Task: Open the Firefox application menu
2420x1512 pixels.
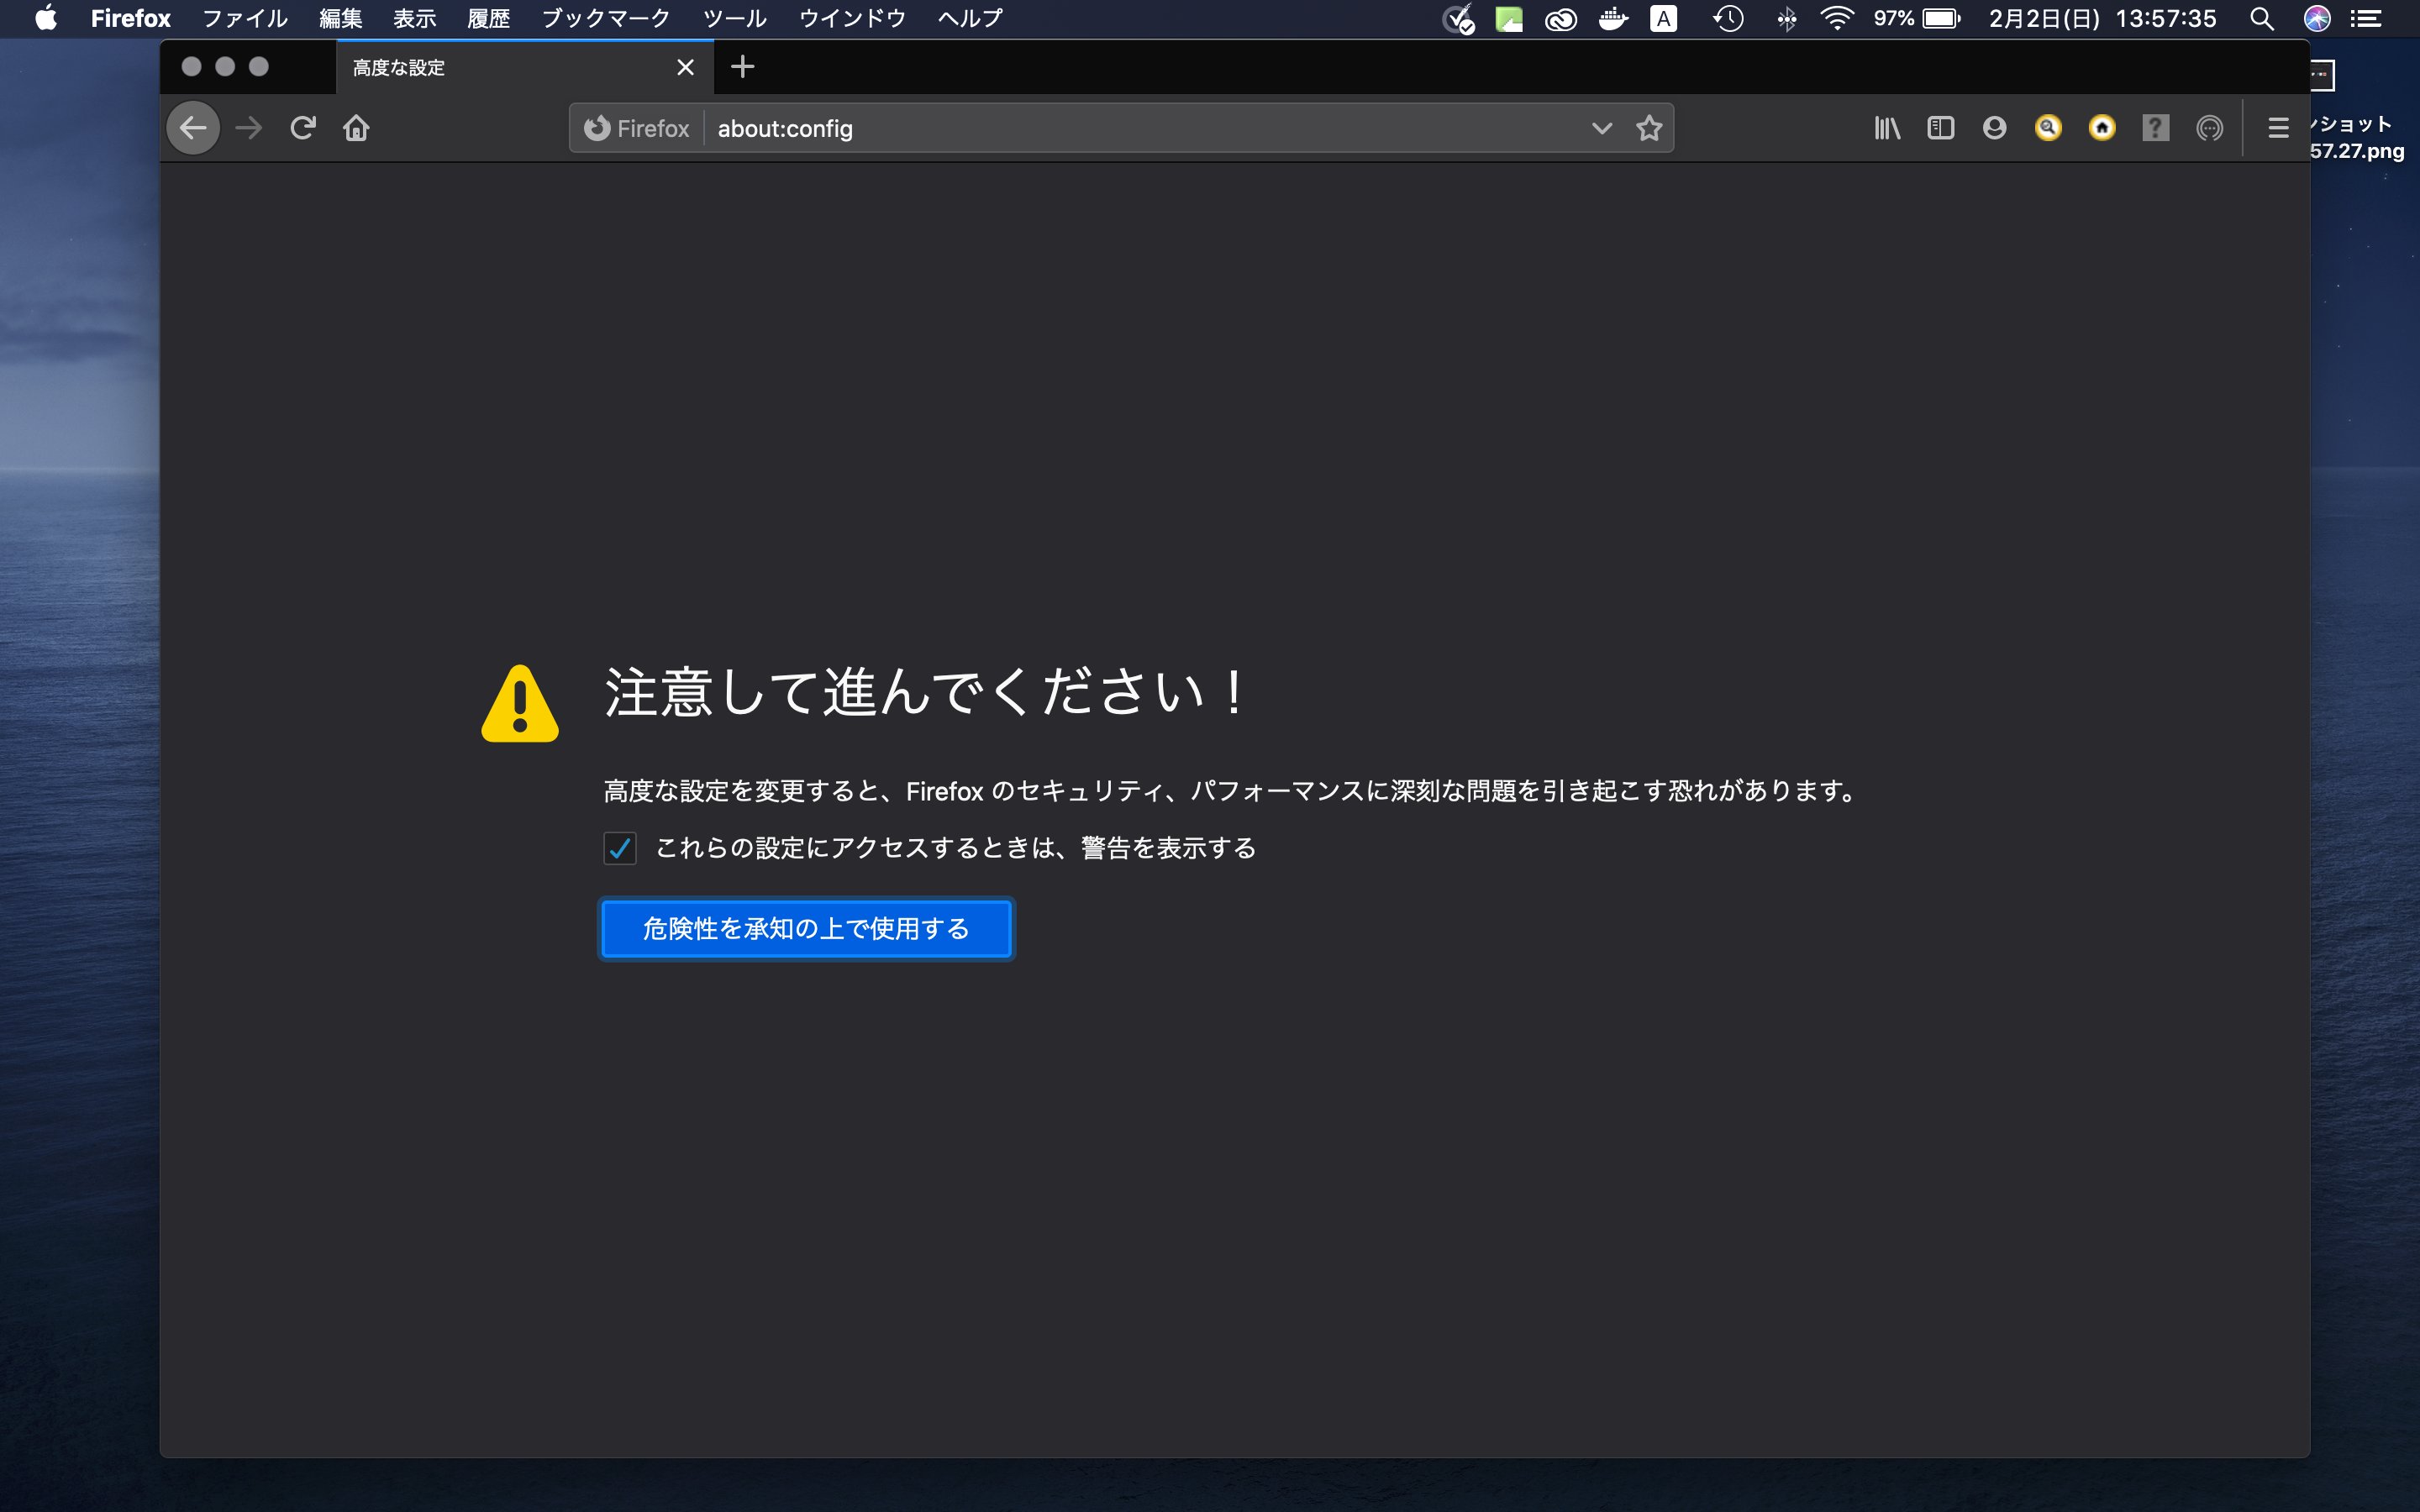Action: click(x=131, y=18)
